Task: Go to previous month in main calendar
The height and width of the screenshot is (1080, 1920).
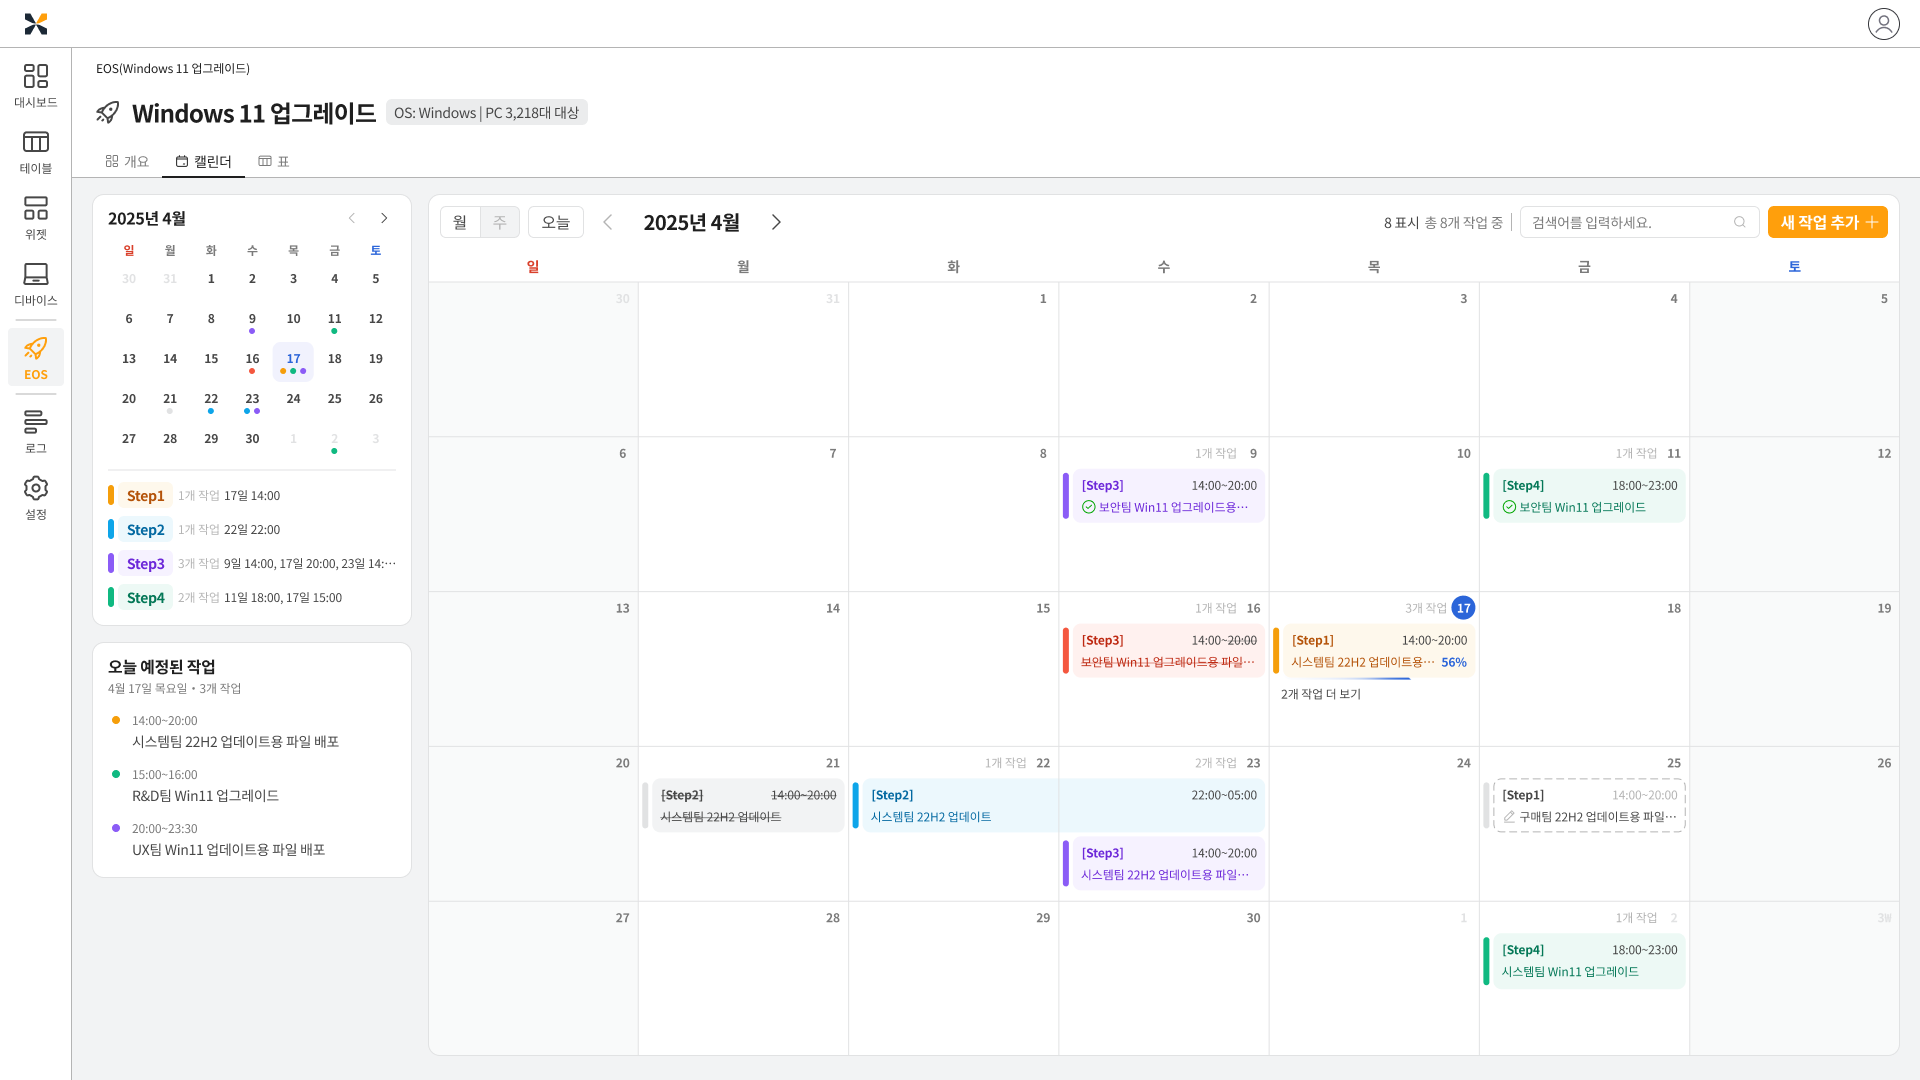Action: tap(607, 222)
